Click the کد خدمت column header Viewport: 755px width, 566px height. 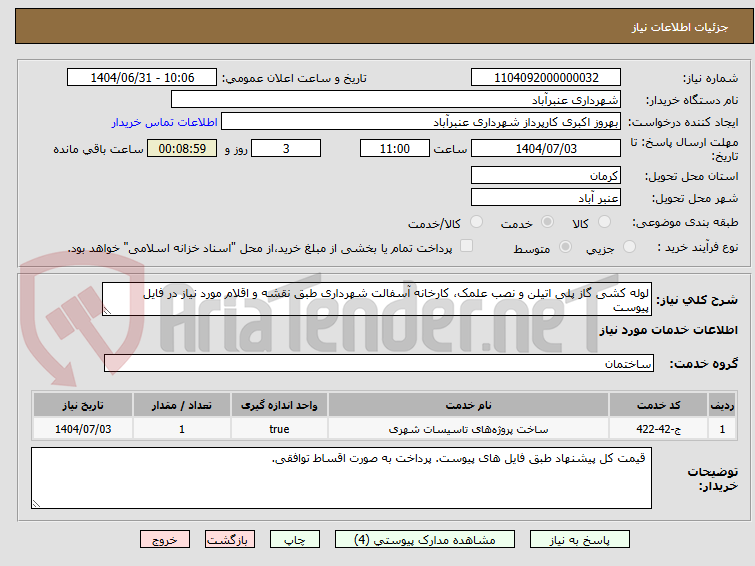tap(658, 405)
